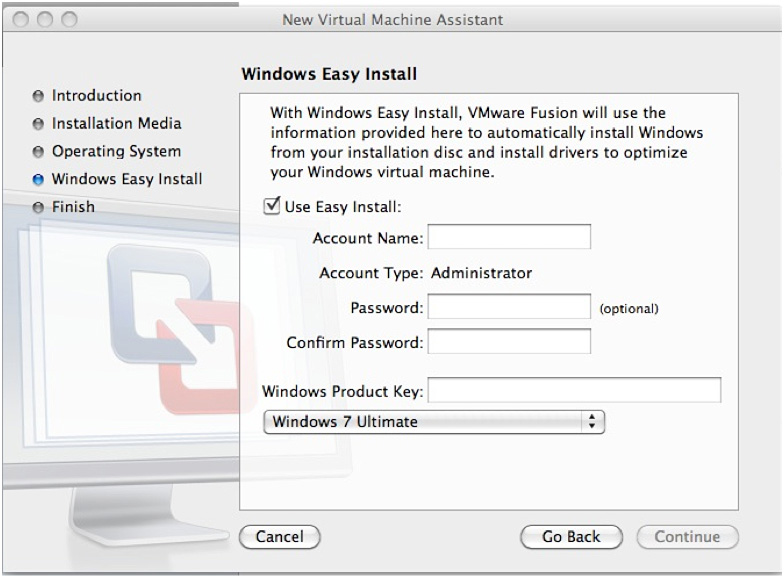Click the Account Name input field
This screenshot has height=578, width=784.
[x=509, y=236]
